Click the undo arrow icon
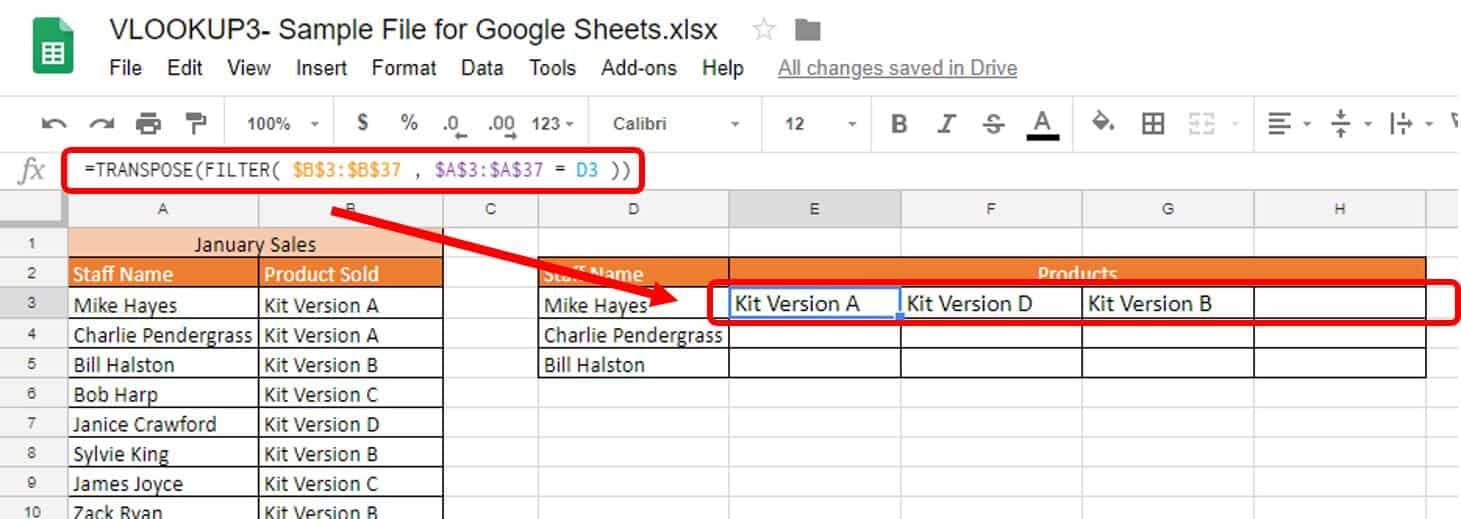Image resolution: width=1461 pixels, height=519 pixels. pos(54,124)
